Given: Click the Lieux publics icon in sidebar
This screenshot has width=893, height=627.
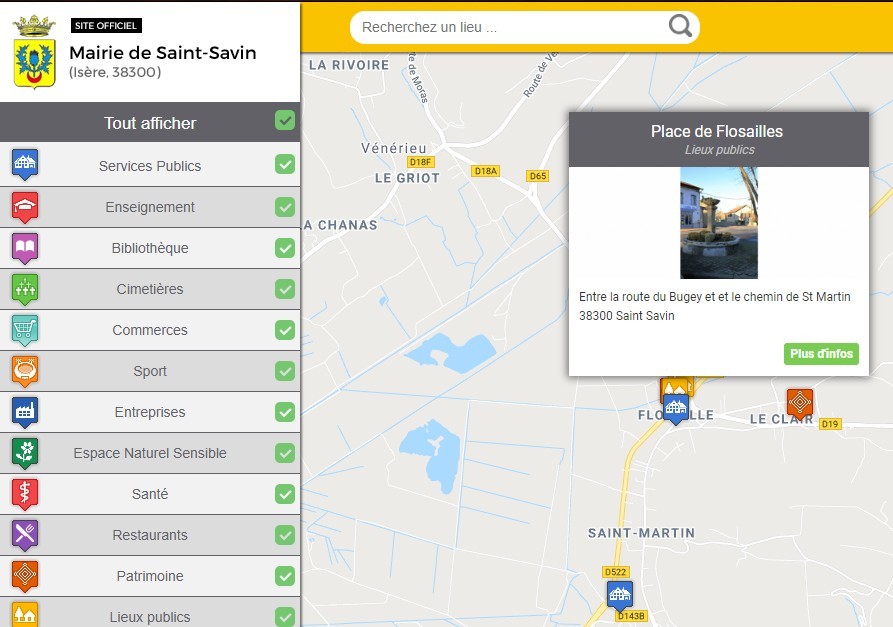Looking at the screenshot, I should [24, 614].
